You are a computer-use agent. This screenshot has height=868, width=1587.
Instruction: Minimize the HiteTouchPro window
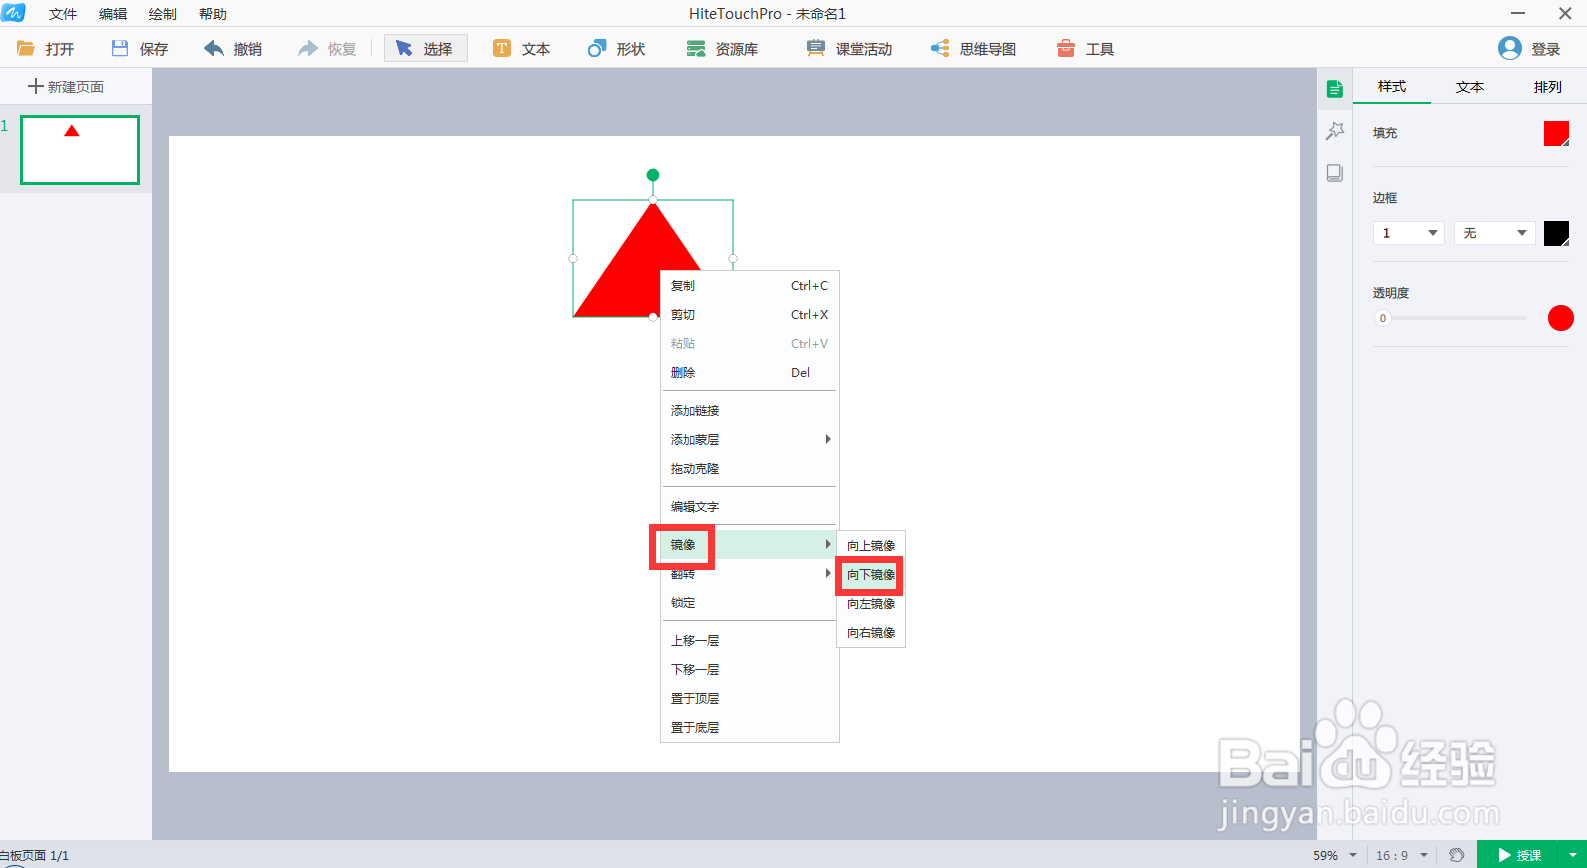click(1518, 13)
